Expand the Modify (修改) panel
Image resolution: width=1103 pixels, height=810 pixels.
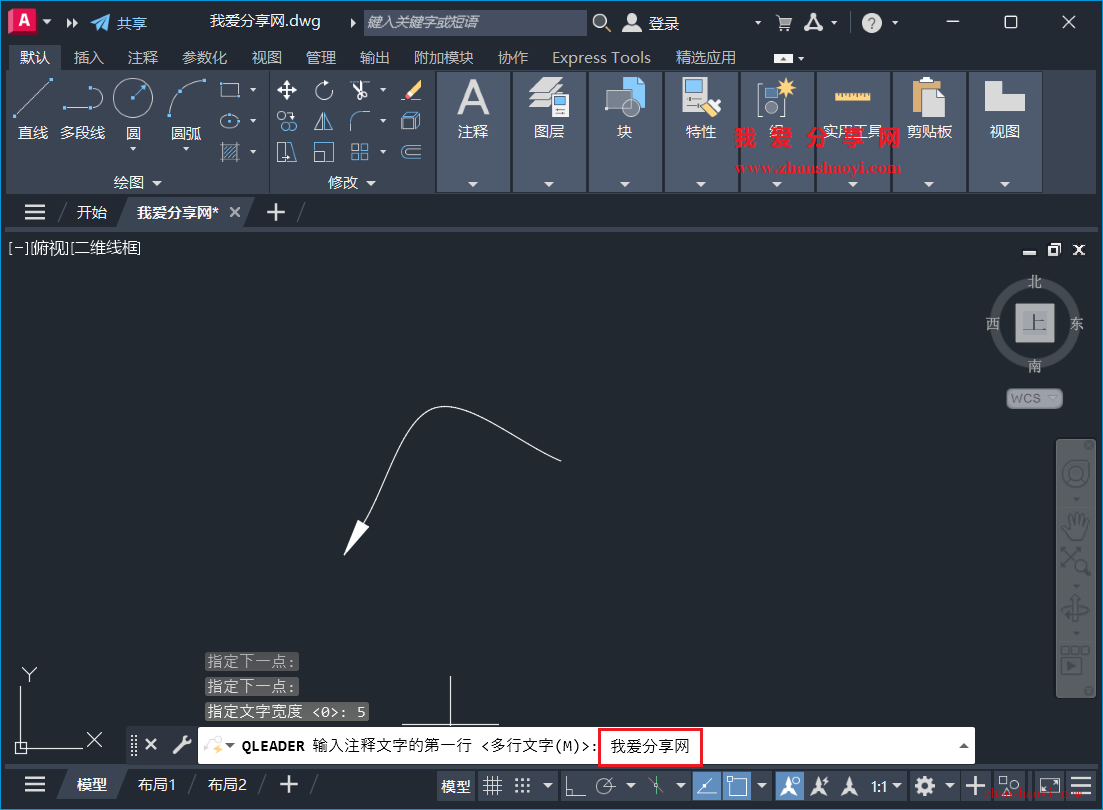tap(352, 182)
